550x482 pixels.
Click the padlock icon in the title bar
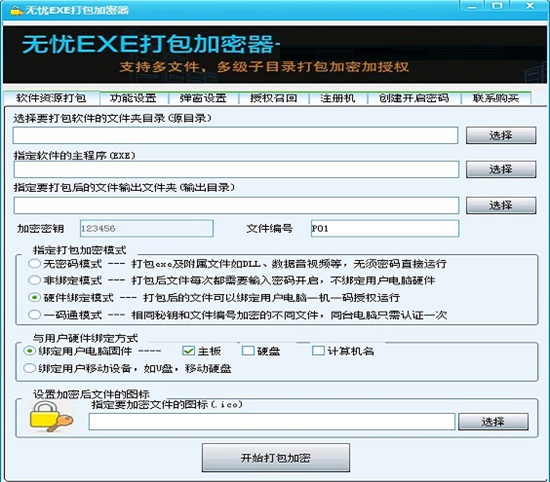[x=16, y=11]
